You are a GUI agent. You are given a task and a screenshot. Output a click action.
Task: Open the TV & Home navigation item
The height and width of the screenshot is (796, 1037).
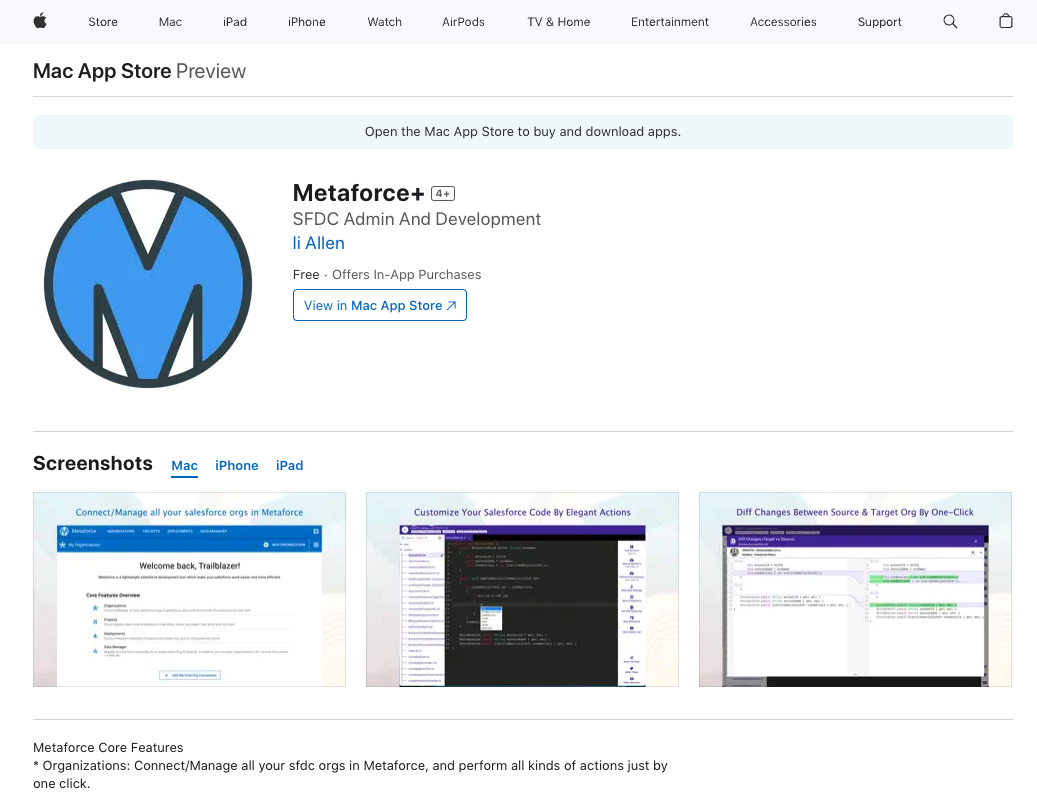[x=558, y=22]
